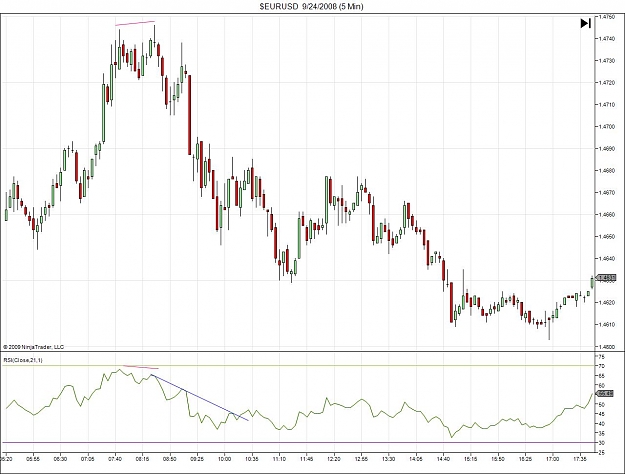
Task: Click the 10:00 time axis label
Action: 224,459
